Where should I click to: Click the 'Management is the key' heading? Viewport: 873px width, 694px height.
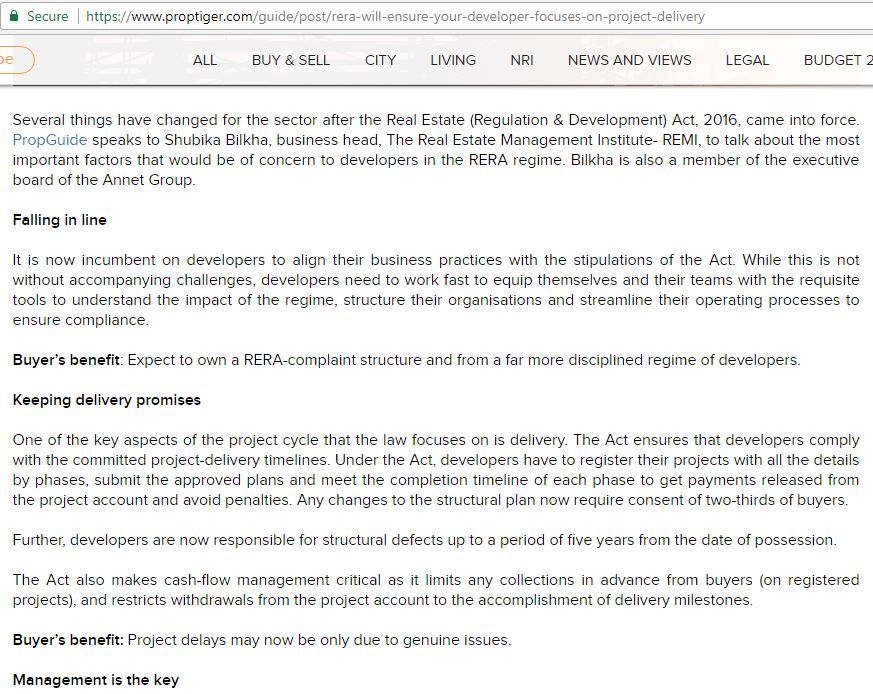coord(96,680)
